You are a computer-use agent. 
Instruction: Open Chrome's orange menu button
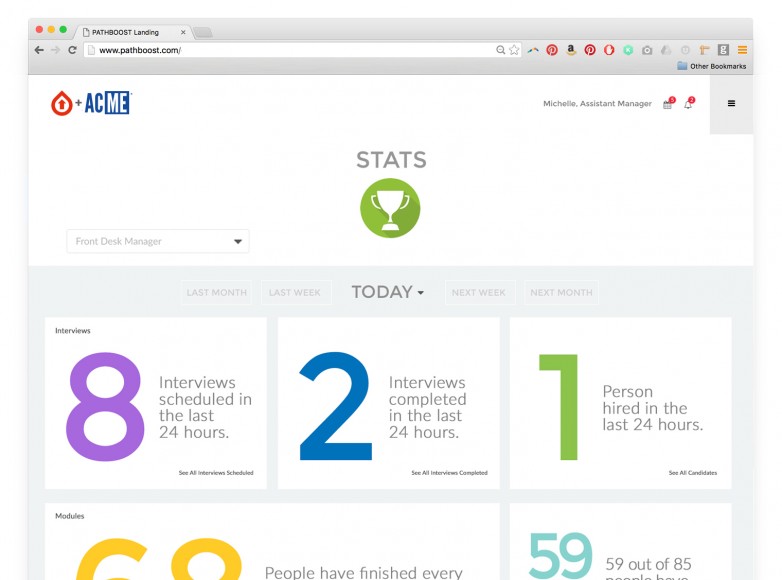(x=742, y=50)
